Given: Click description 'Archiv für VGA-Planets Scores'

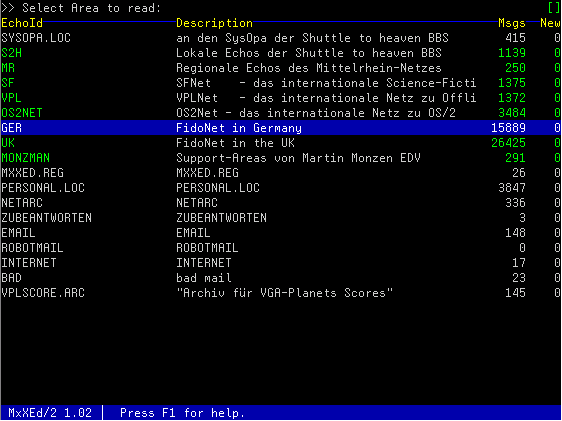Looking at the screenshot, I should point(285,293).
